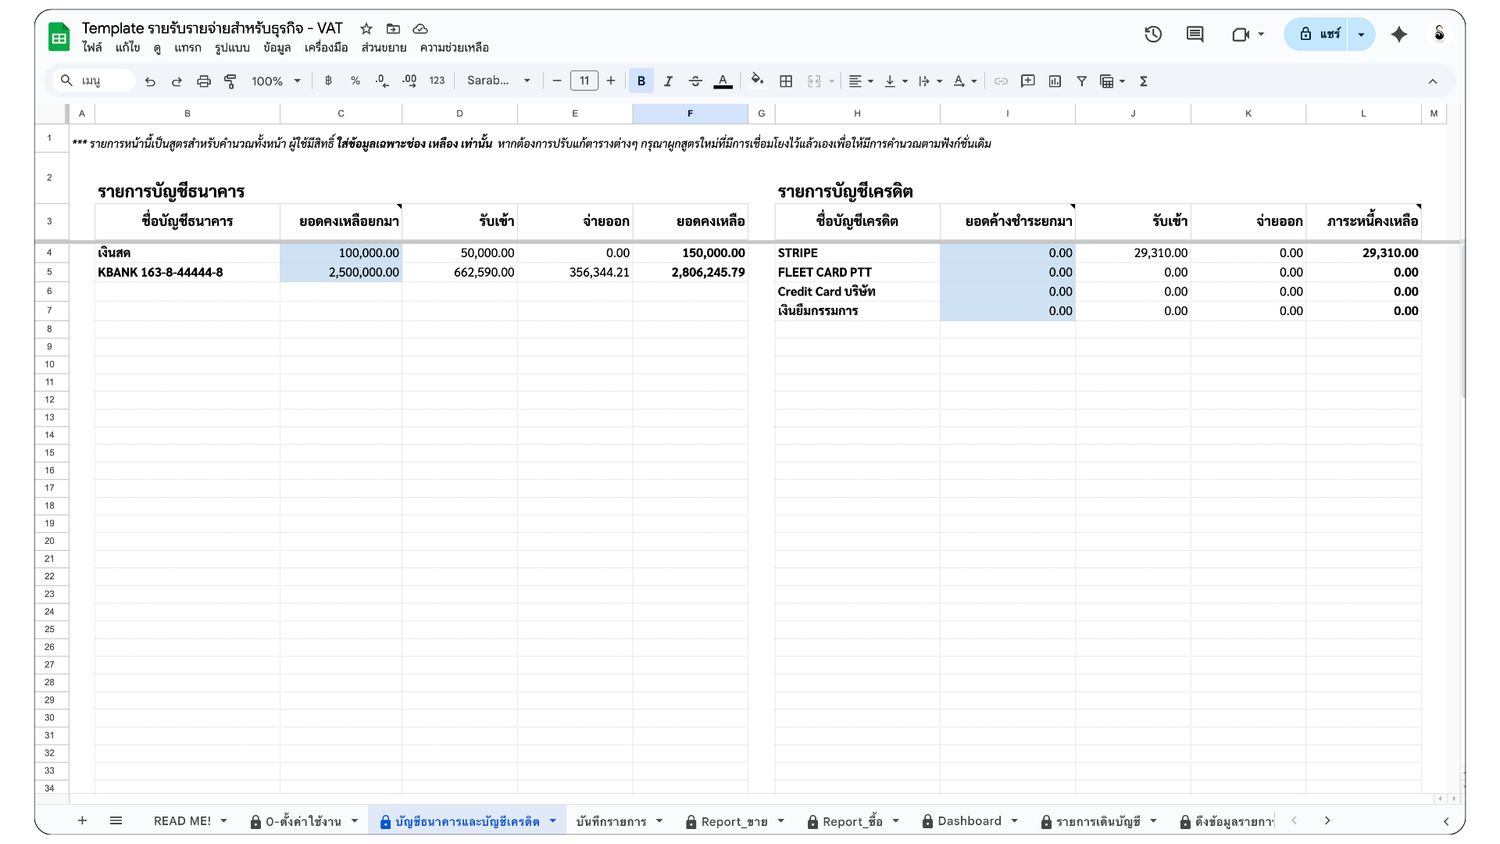The height and width of the screenshot is (844, 1500).
Task: Switch to the Dashboard sheet tab
Action: 969,821
